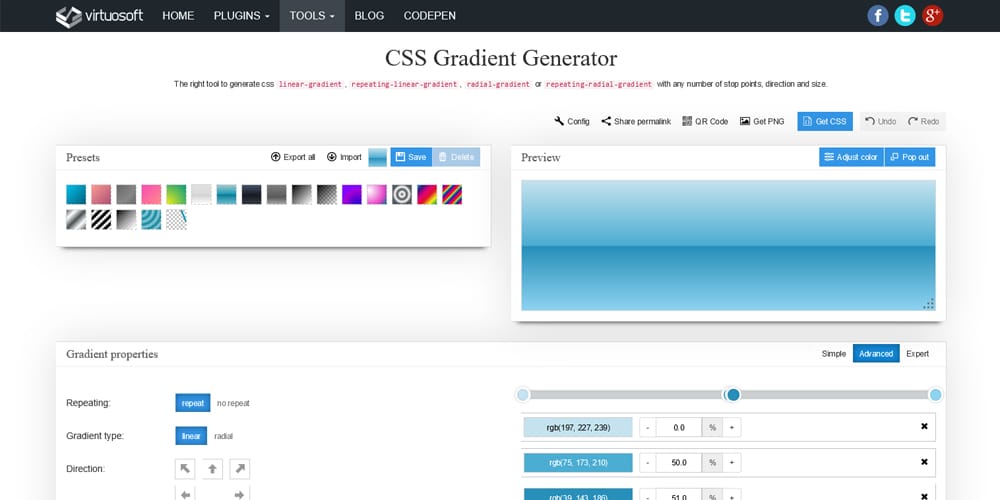Decrease the 50.0 stop with minus
Screen dimensions: 1000x500
click(x=647, y=463)
